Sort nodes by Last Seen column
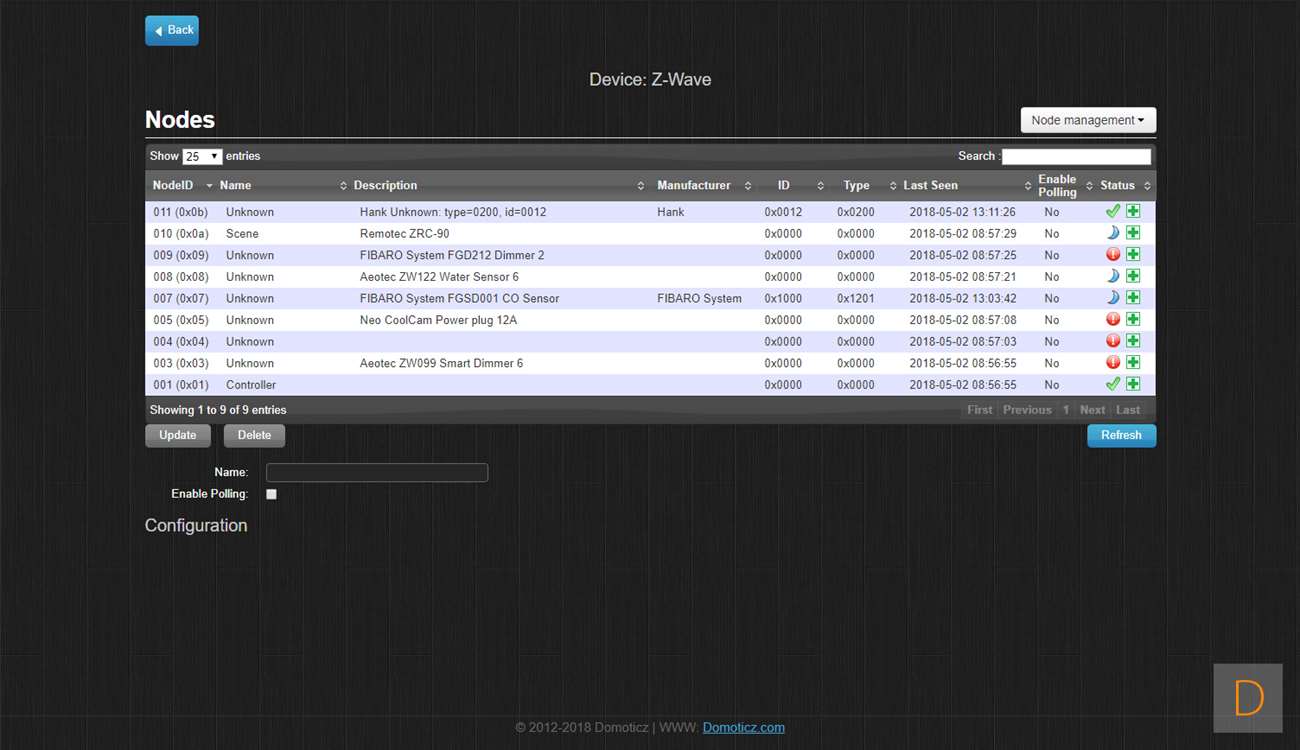 [930, 185]
